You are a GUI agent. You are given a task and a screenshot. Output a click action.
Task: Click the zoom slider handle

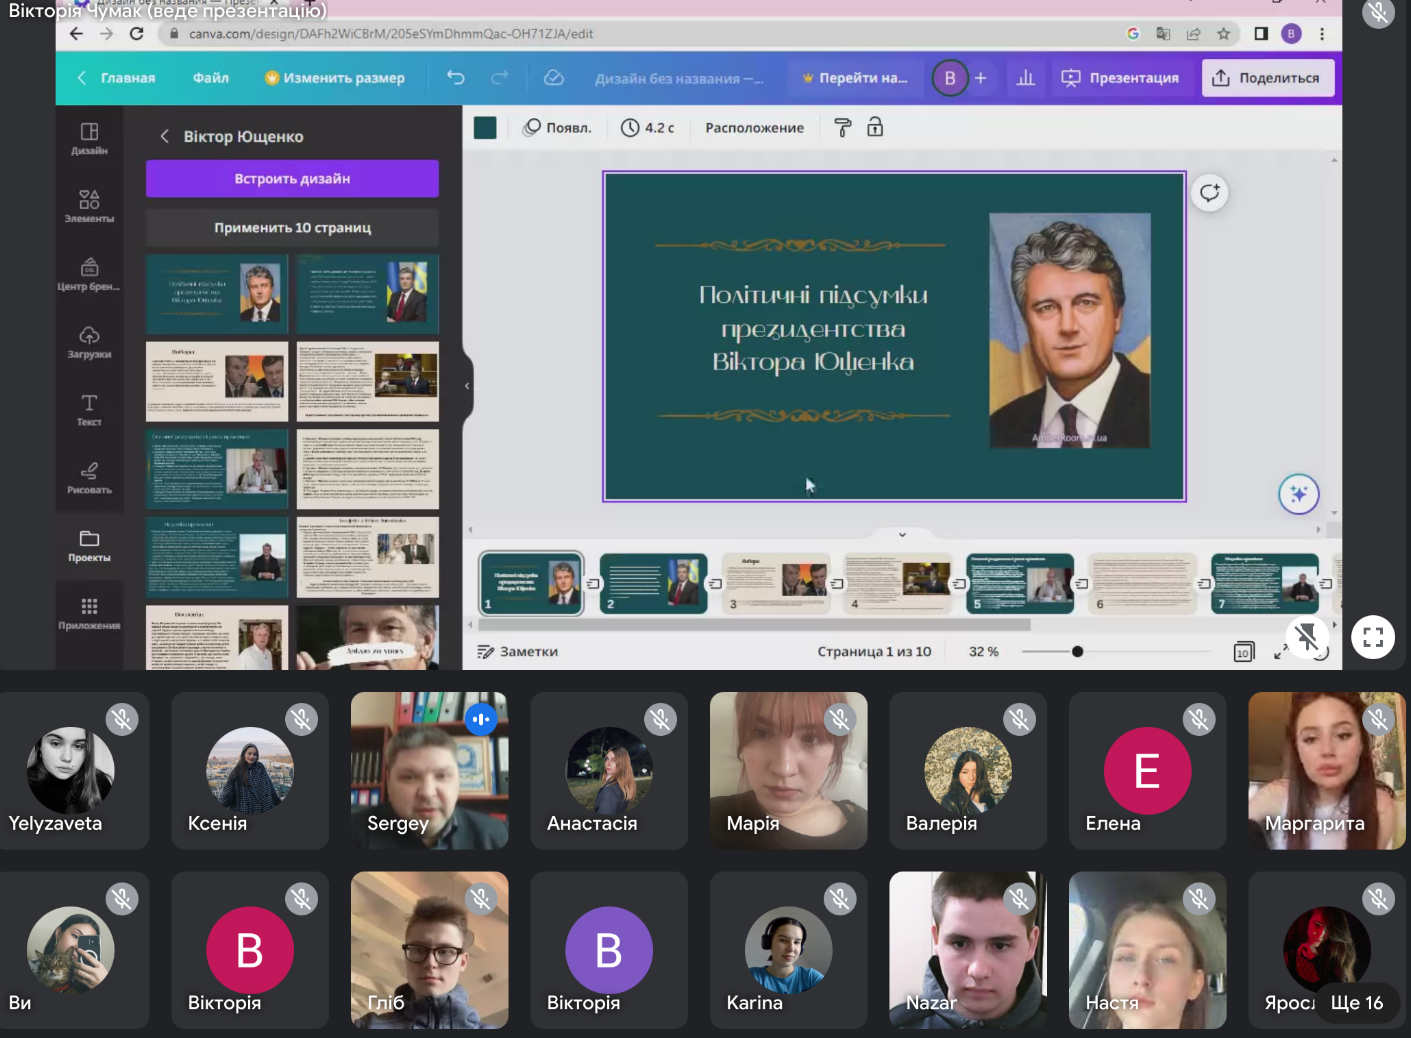click(x=1077, y=652)
